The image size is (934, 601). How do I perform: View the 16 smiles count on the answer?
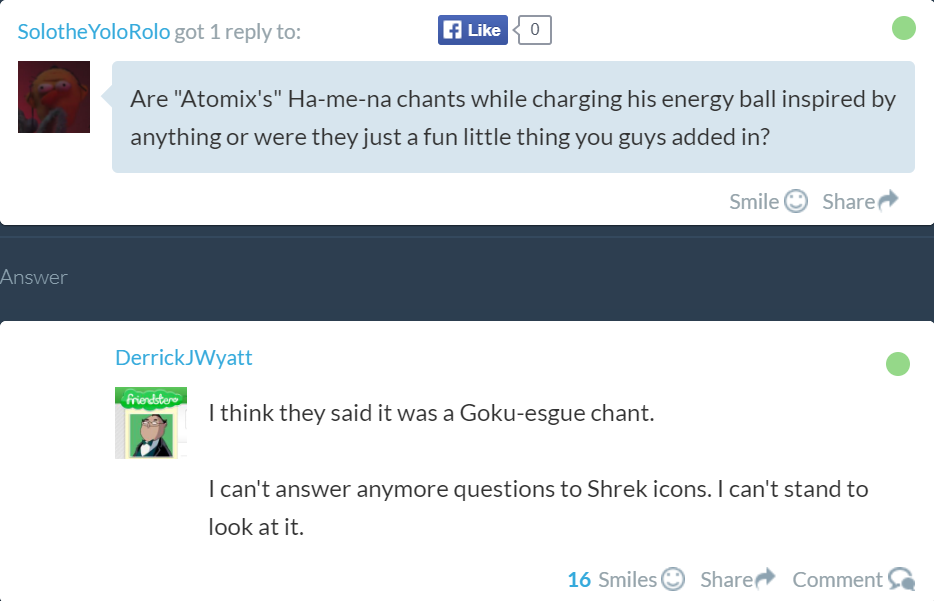pyautogui.click(x=579, y=579)
